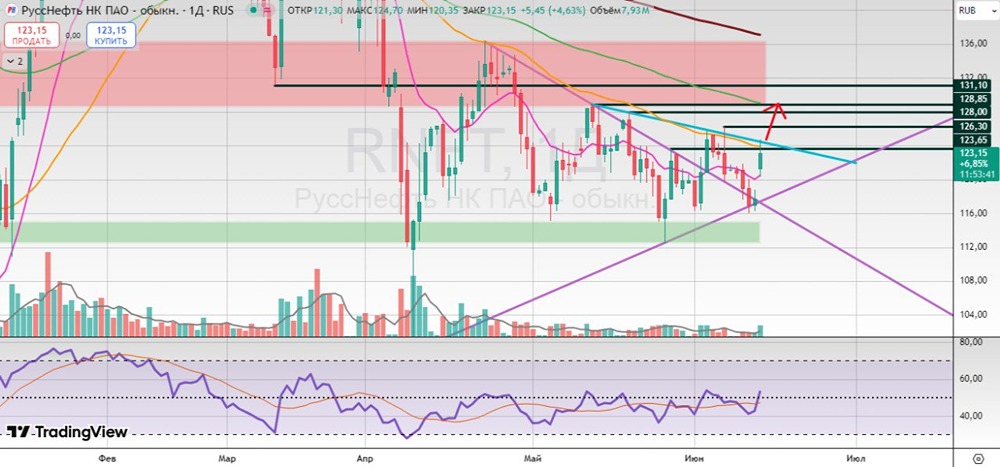Select the 131,10 horizontal level price label
Viewport: 1000px width, 467px height.
pos(973,85)
